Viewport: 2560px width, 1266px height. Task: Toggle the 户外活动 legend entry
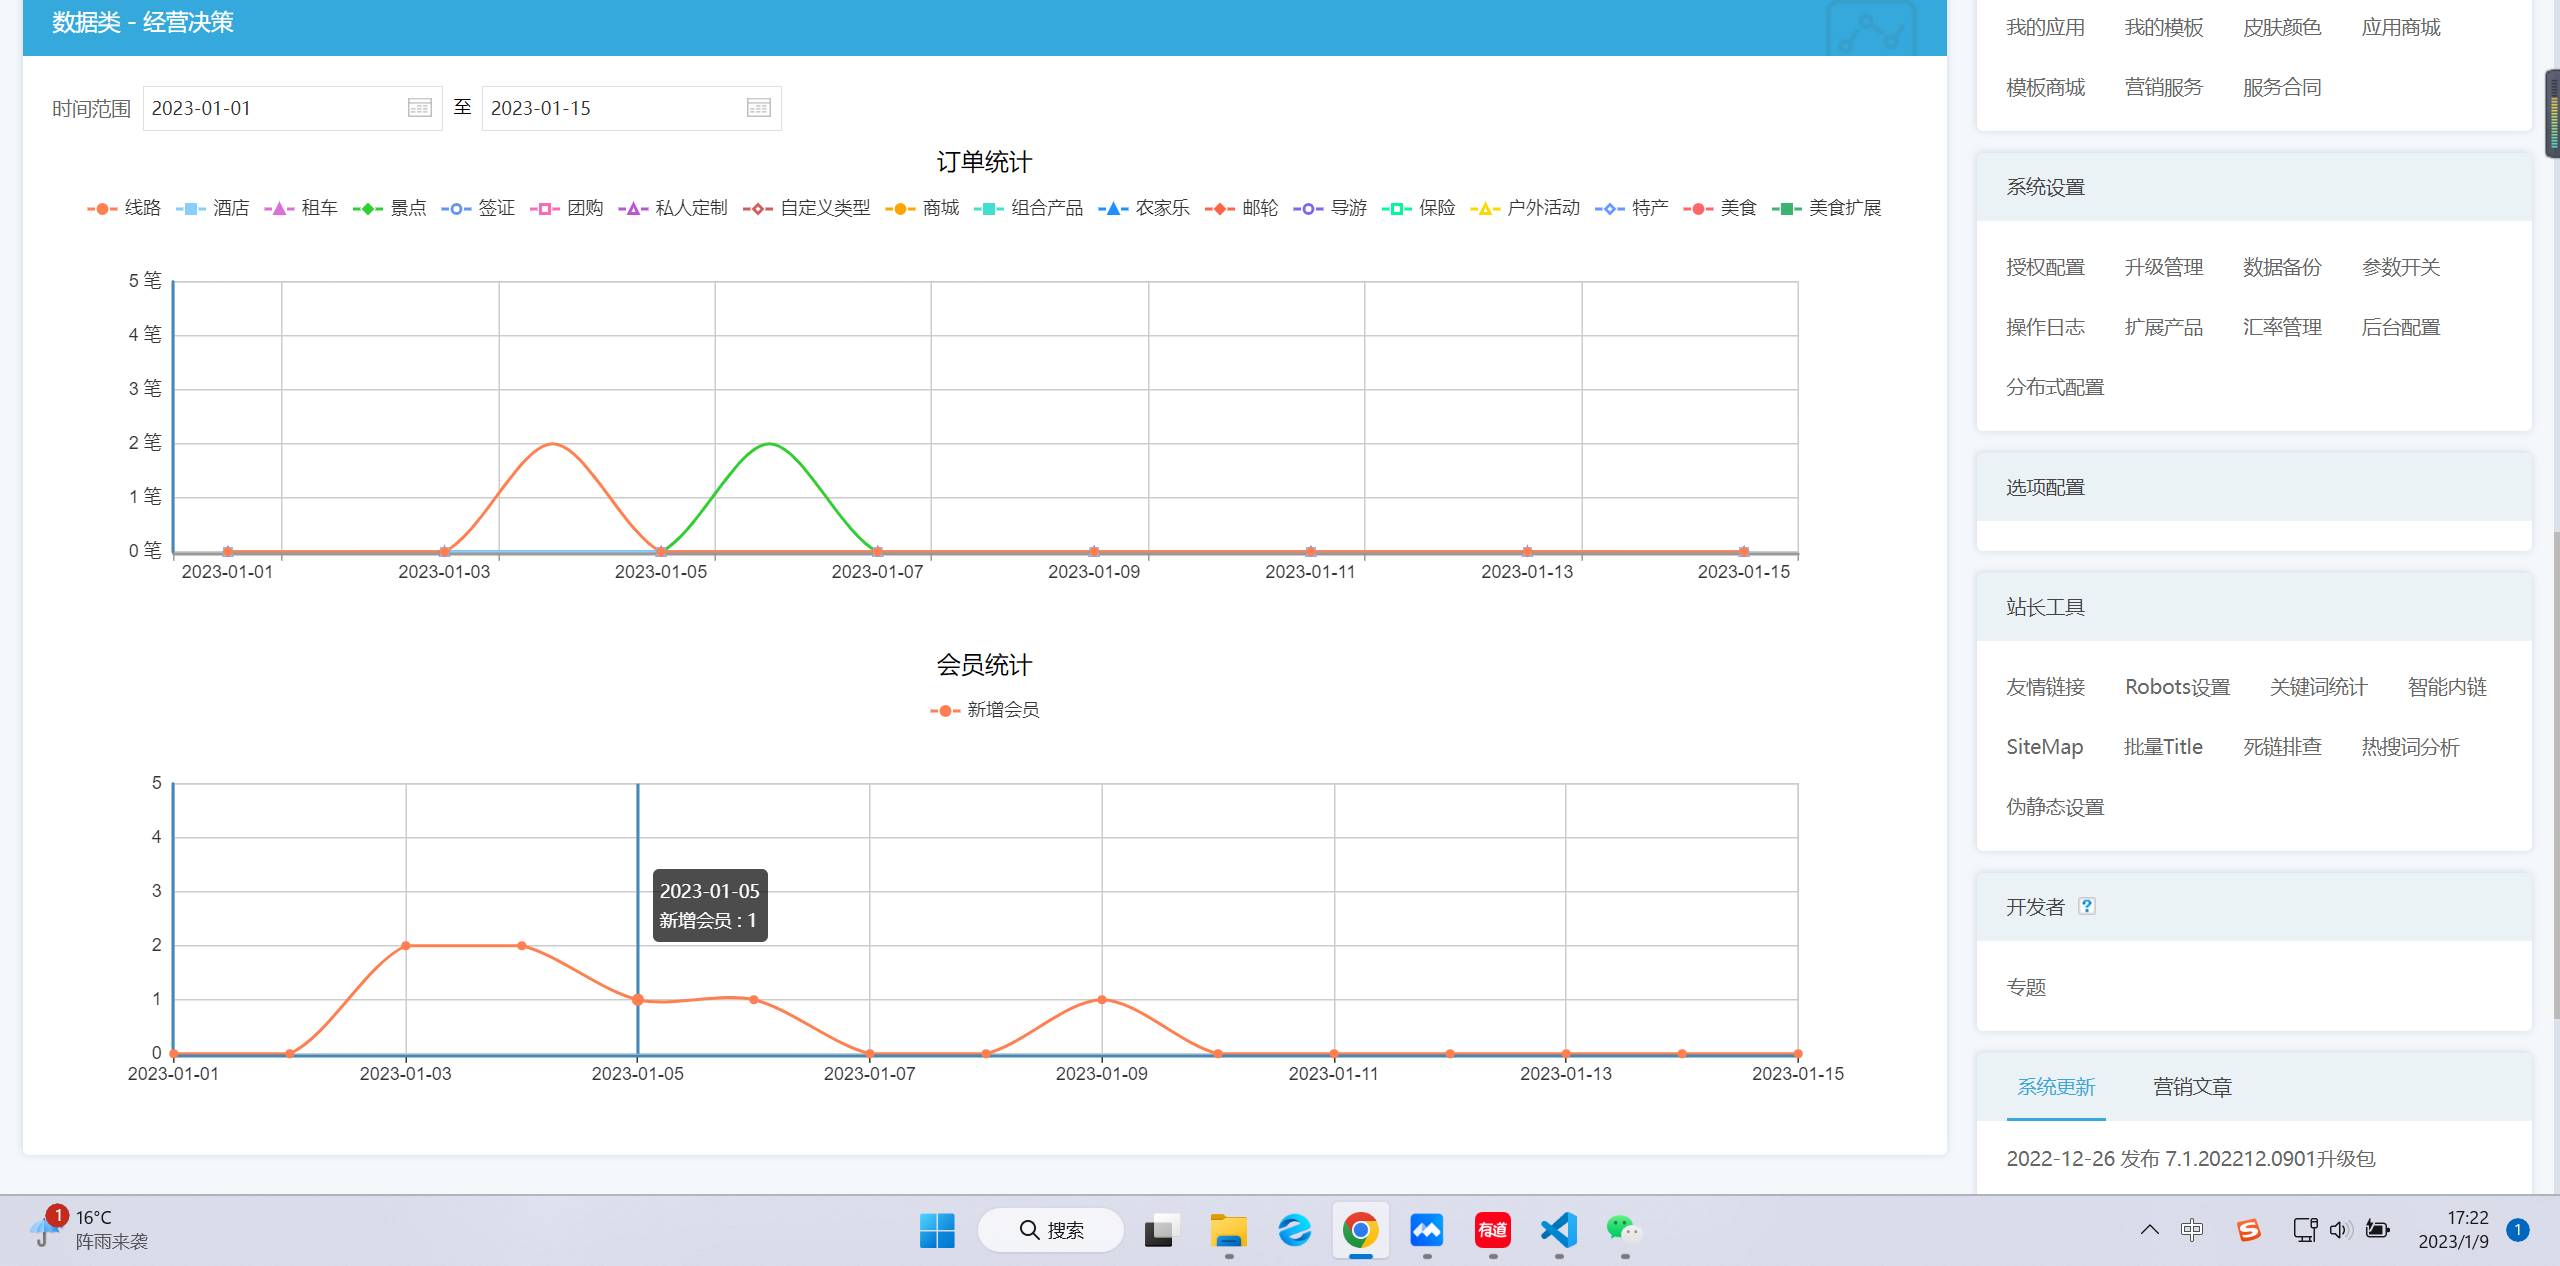coord(1525,208)
